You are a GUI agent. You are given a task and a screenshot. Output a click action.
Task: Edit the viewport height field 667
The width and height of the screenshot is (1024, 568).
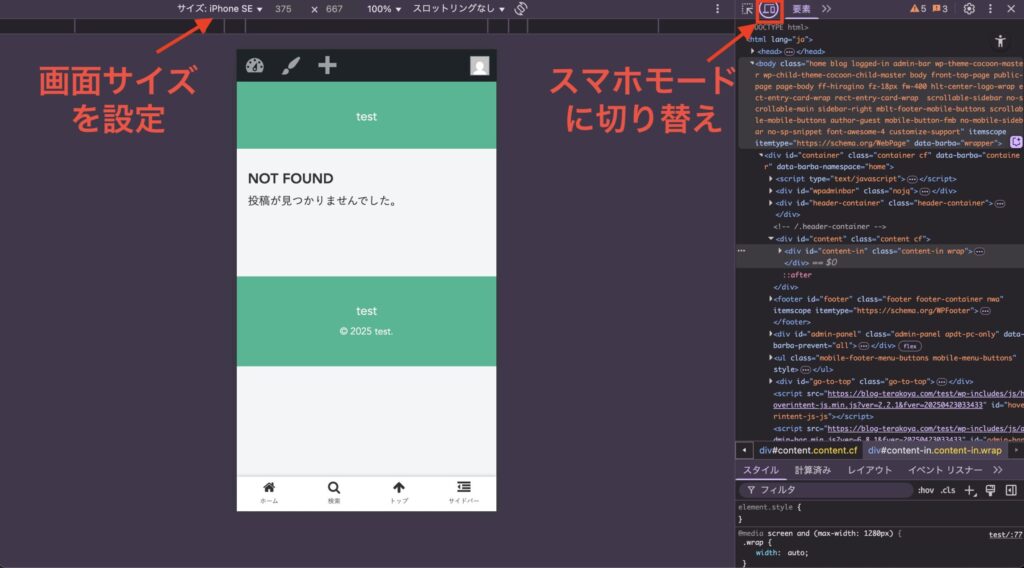[x=334, y=8]
